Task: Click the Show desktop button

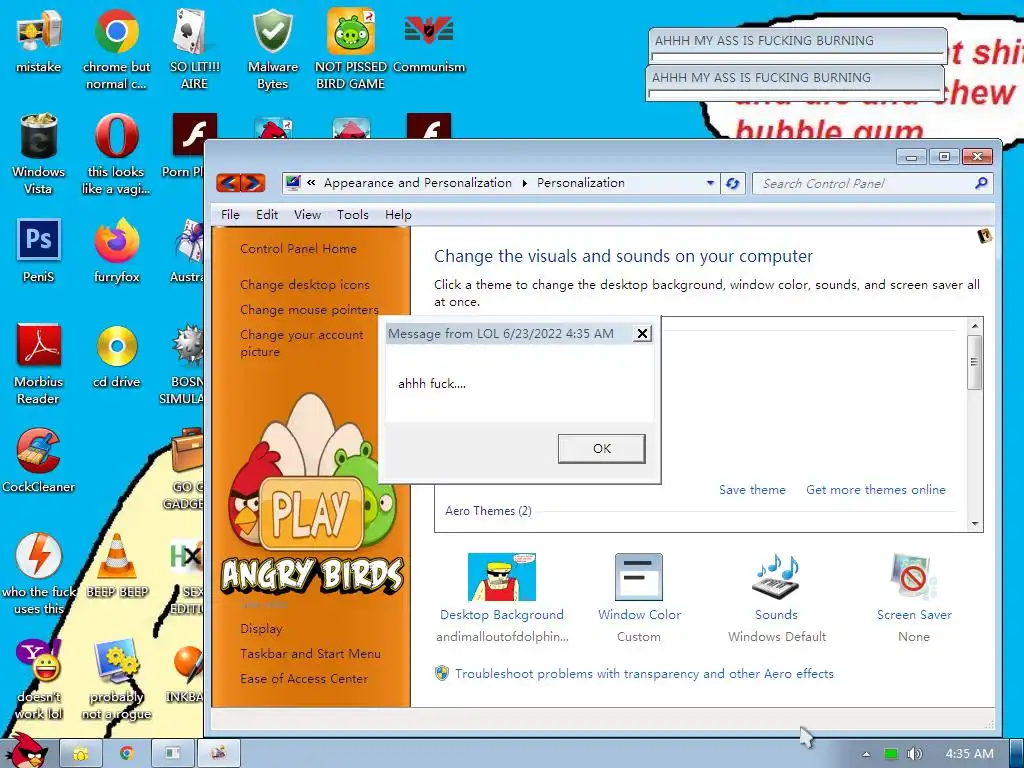Action: pyautogui.click(x=1017, y=754)
